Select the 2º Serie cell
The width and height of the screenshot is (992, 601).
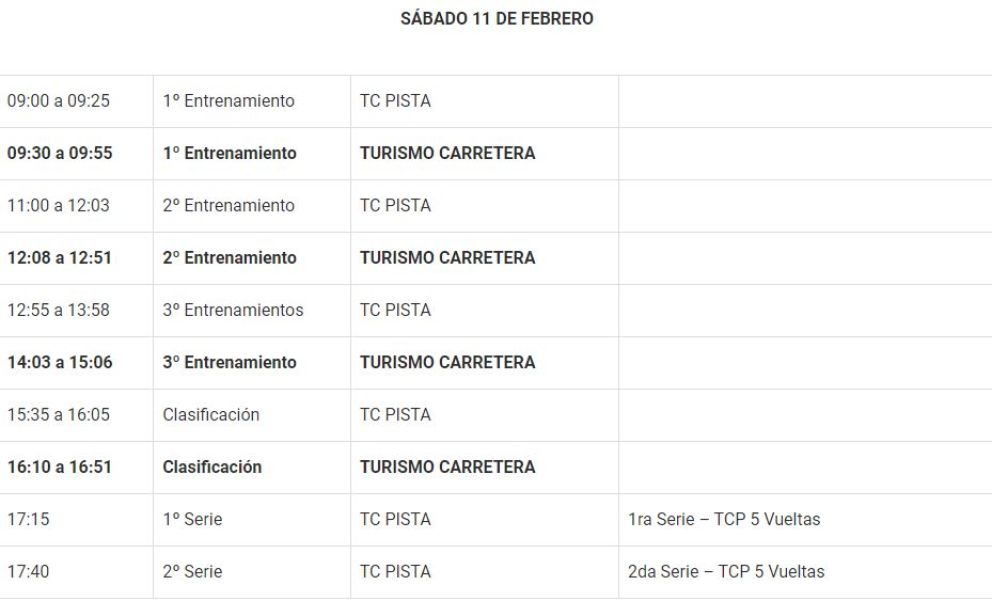point(193,571)
